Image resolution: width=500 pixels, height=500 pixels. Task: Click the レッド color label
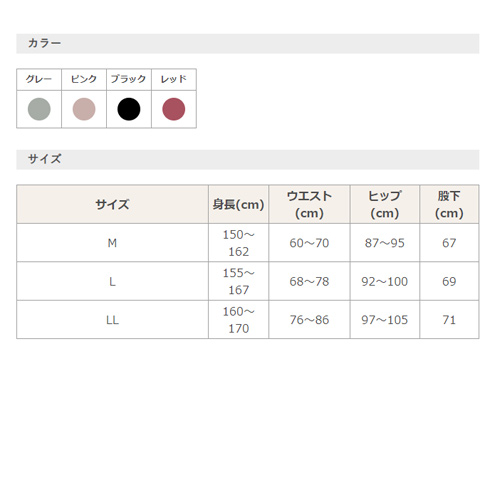click(174, 79)
